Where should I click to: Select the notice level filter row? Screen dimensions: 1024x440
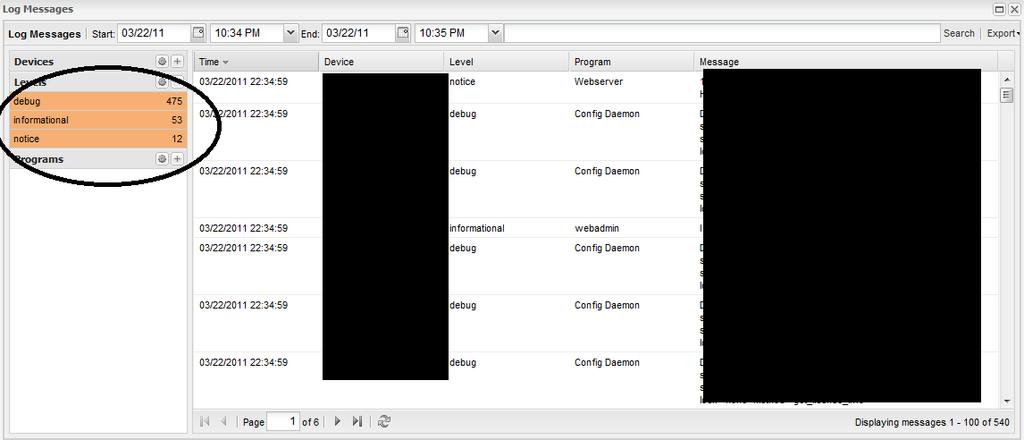[x=99, y=139]
